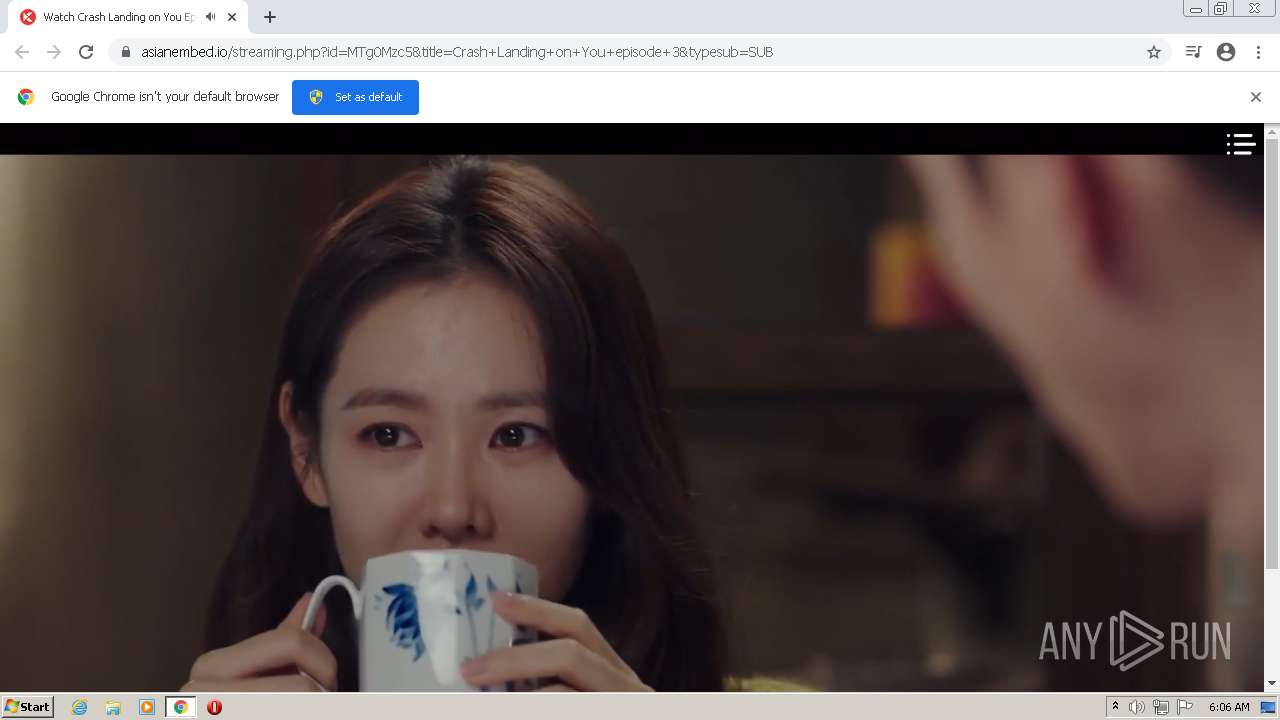Screen dimensions: 1280x720
Task: Open a new browser tab
Action: click(x=270, y=17)
